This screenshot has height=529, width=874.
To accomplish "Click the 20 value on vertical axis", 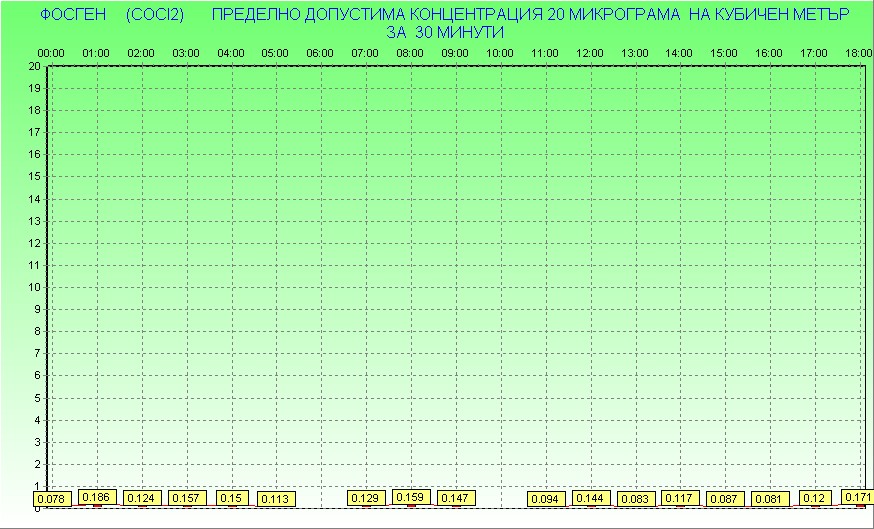I will (34, 66).
